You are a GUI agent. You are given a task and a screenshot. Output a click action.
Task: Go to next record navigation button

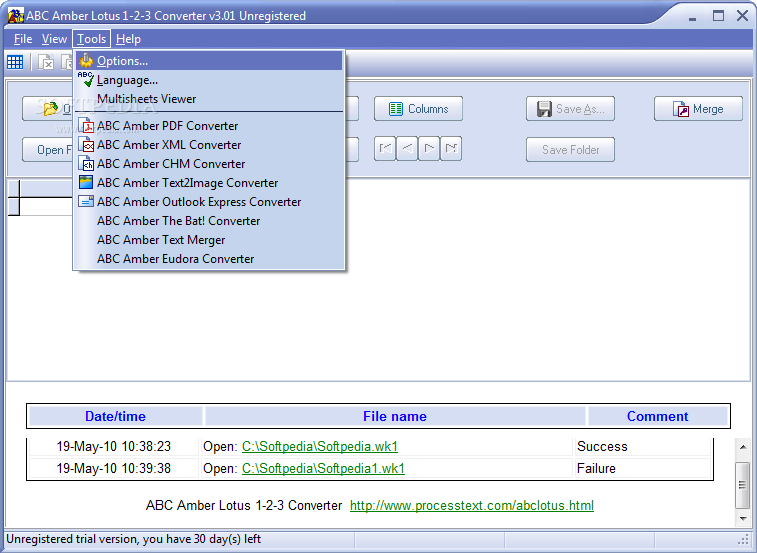(x=429, y=149)
